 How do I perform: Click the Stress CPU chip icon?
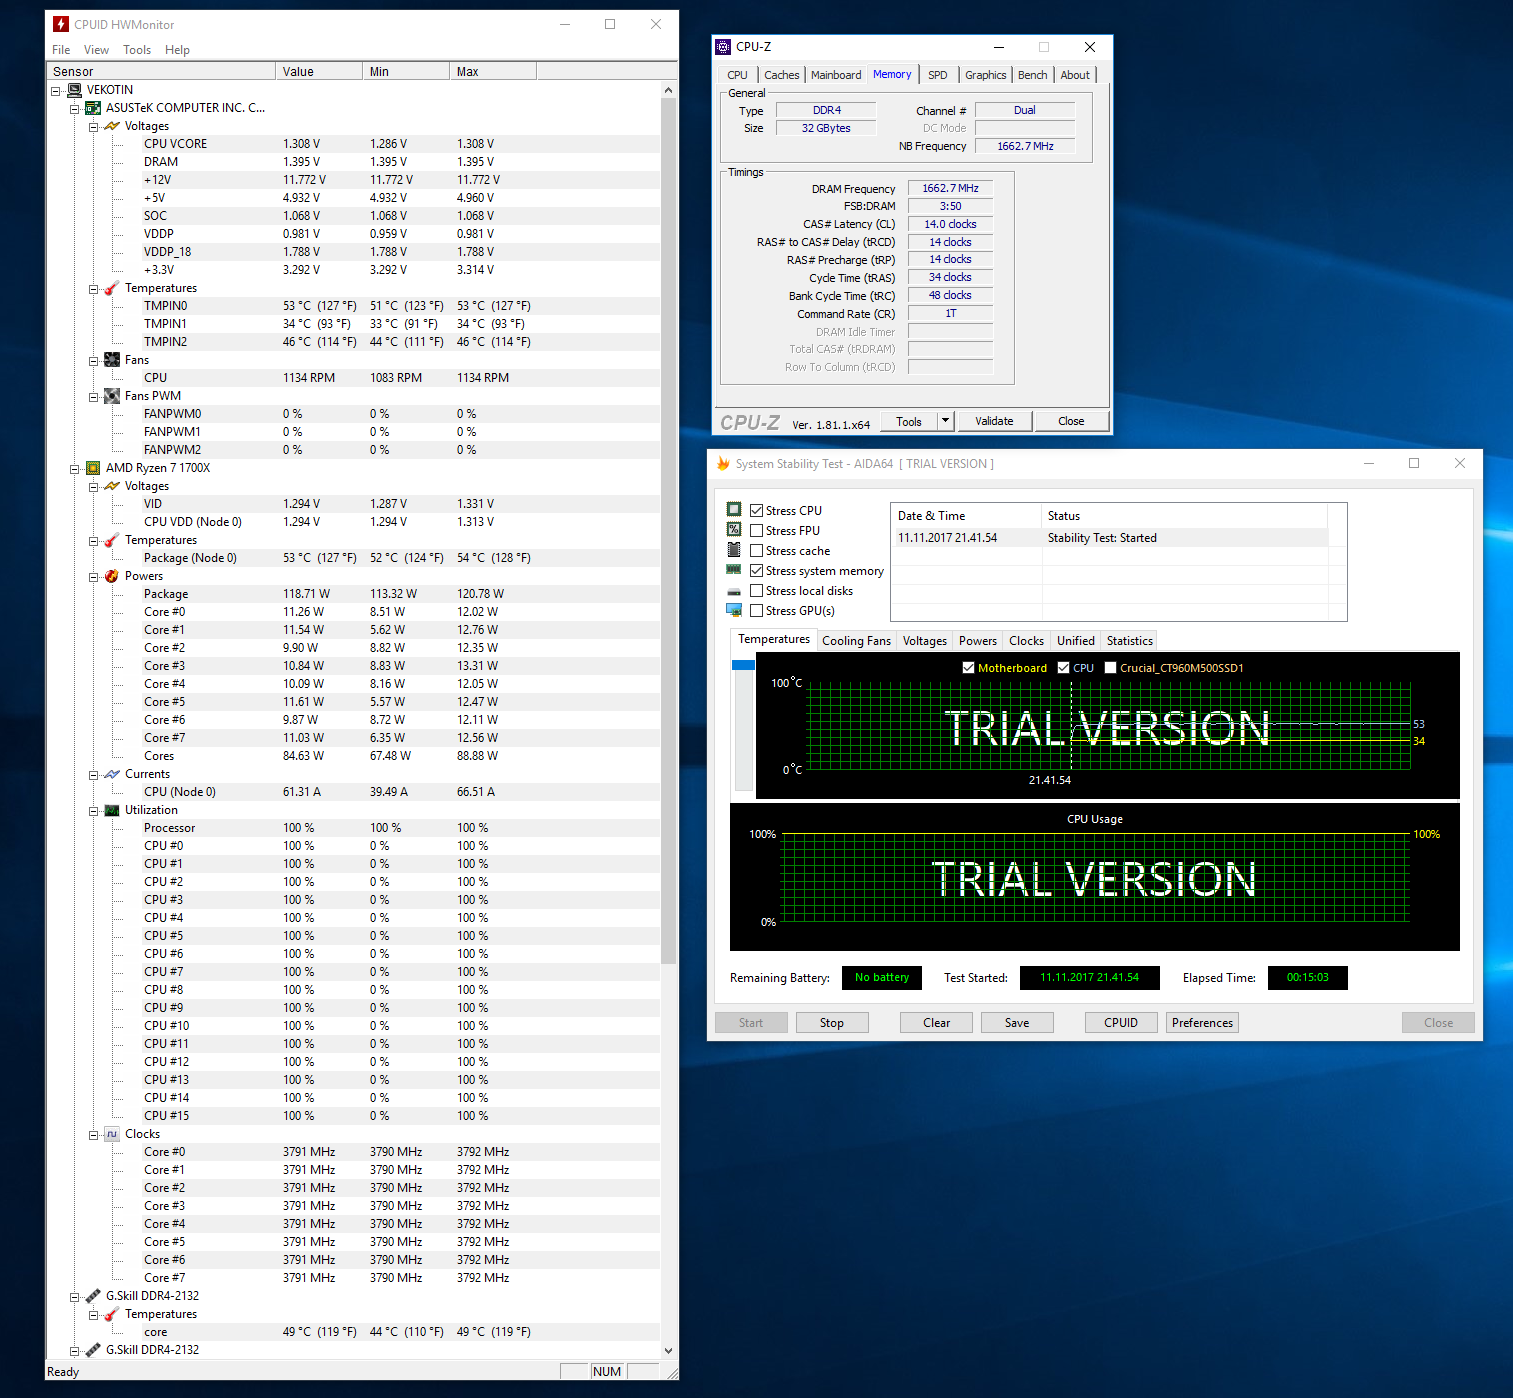click(734, 510)
